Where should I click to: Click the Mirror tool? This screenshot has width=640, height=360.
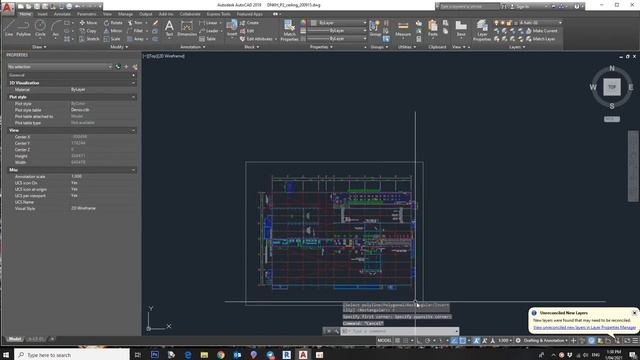coord(113,31)
